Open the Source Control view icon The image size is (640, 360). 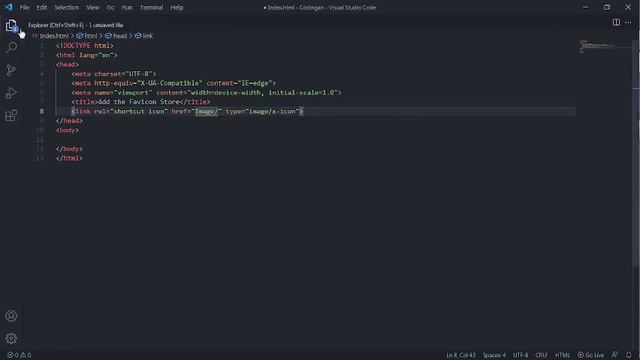click(x=11, y=70)
